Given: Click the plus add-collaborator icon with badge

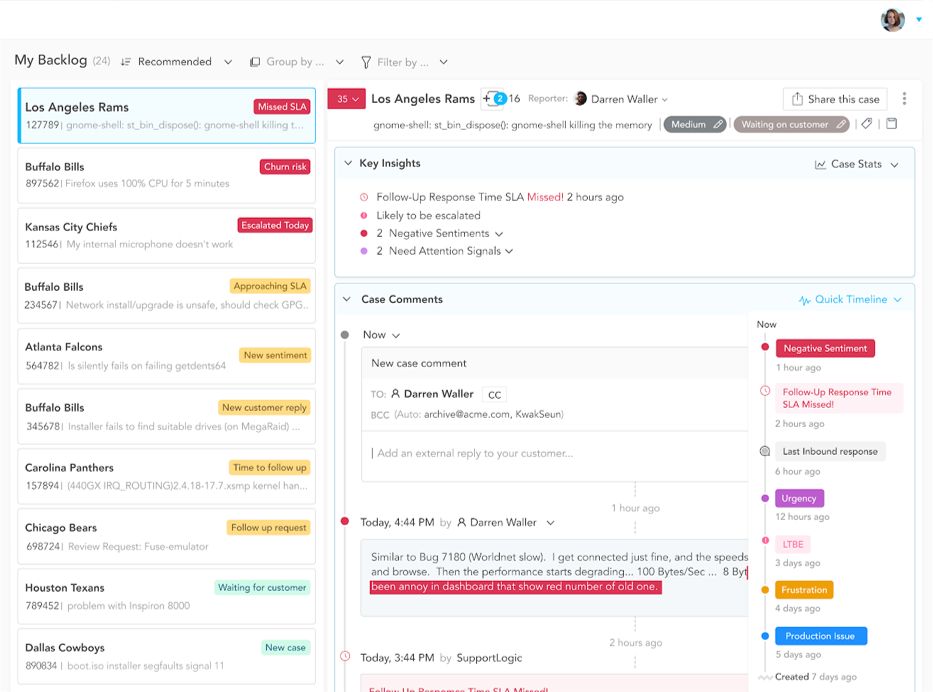Looking at the screenshot, I should 494,98.
